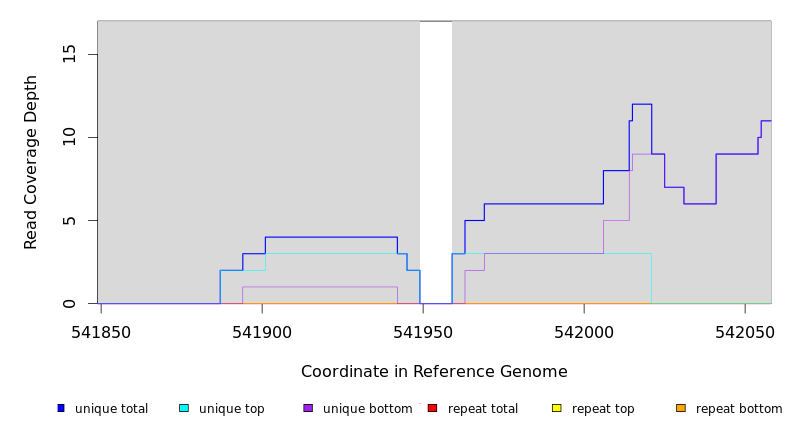This screenshot has height=432, width=792.
Task: Click the orange repeat bottom legend swatch
Action: point(681,408)
